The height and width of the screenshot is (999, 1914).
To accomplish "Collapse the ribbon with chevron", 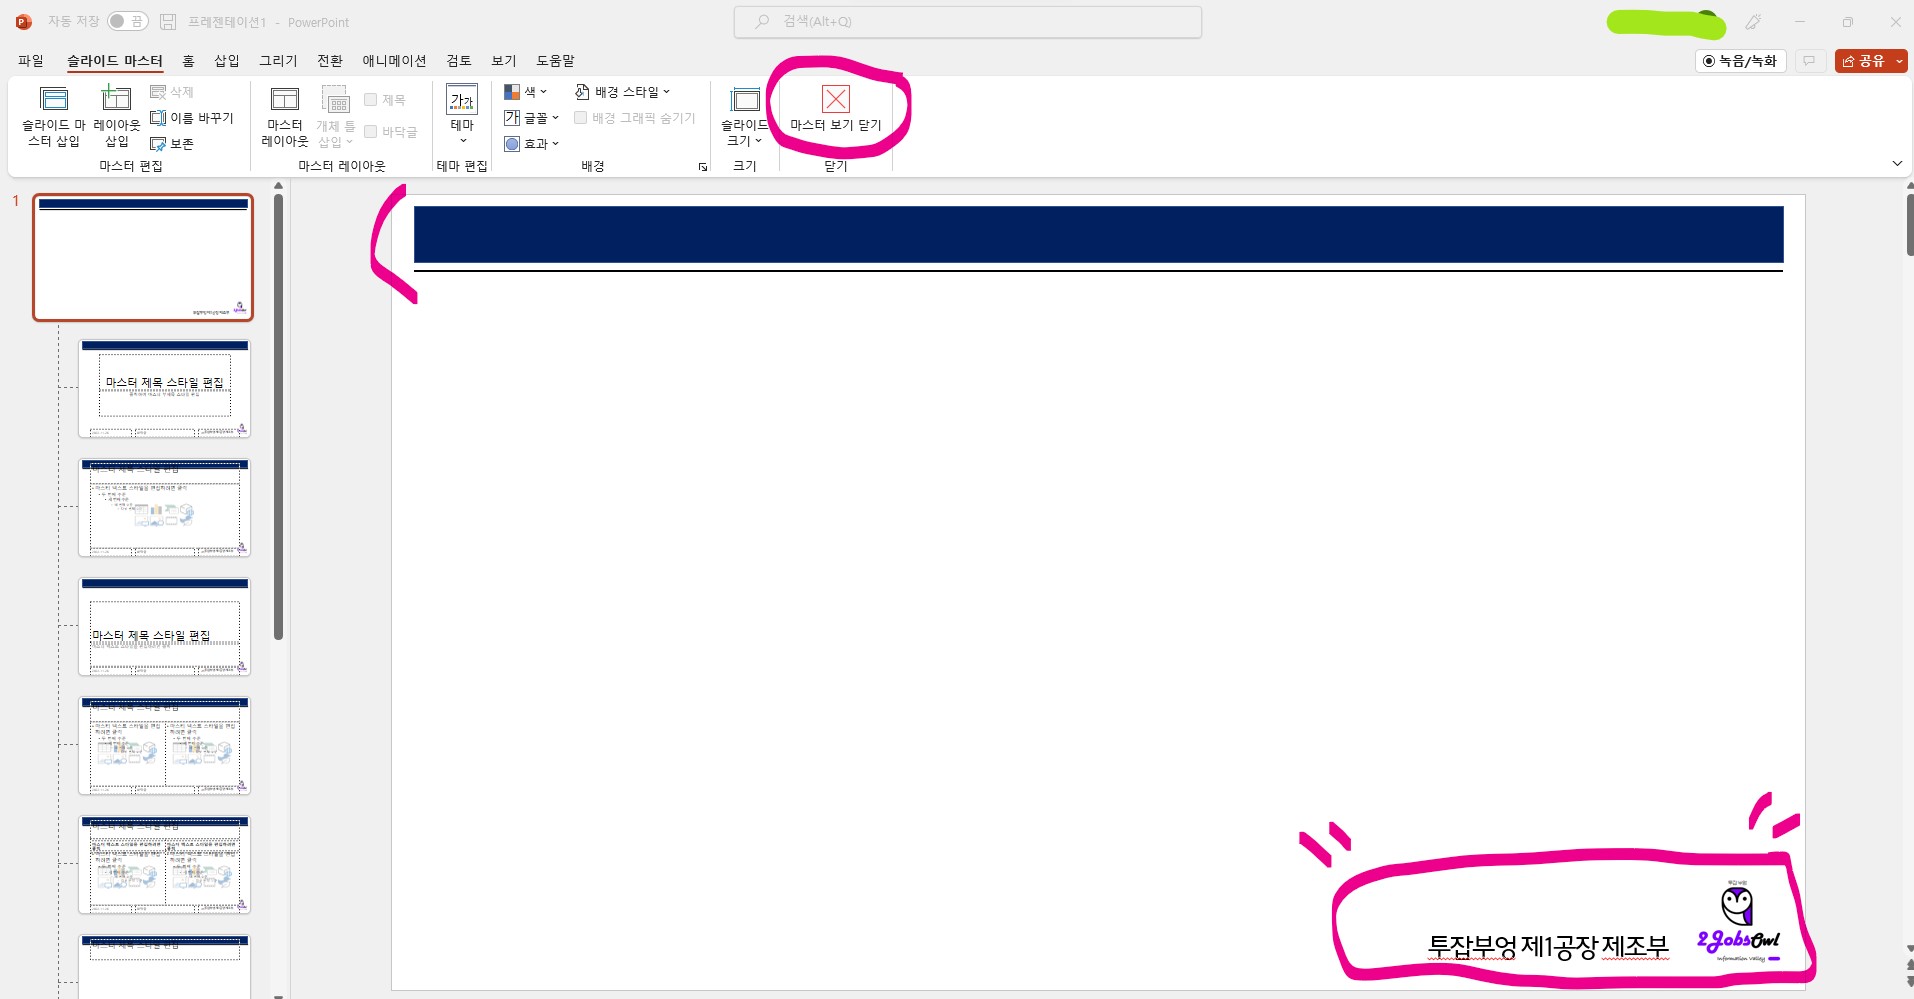I will tap(1897, 164).
